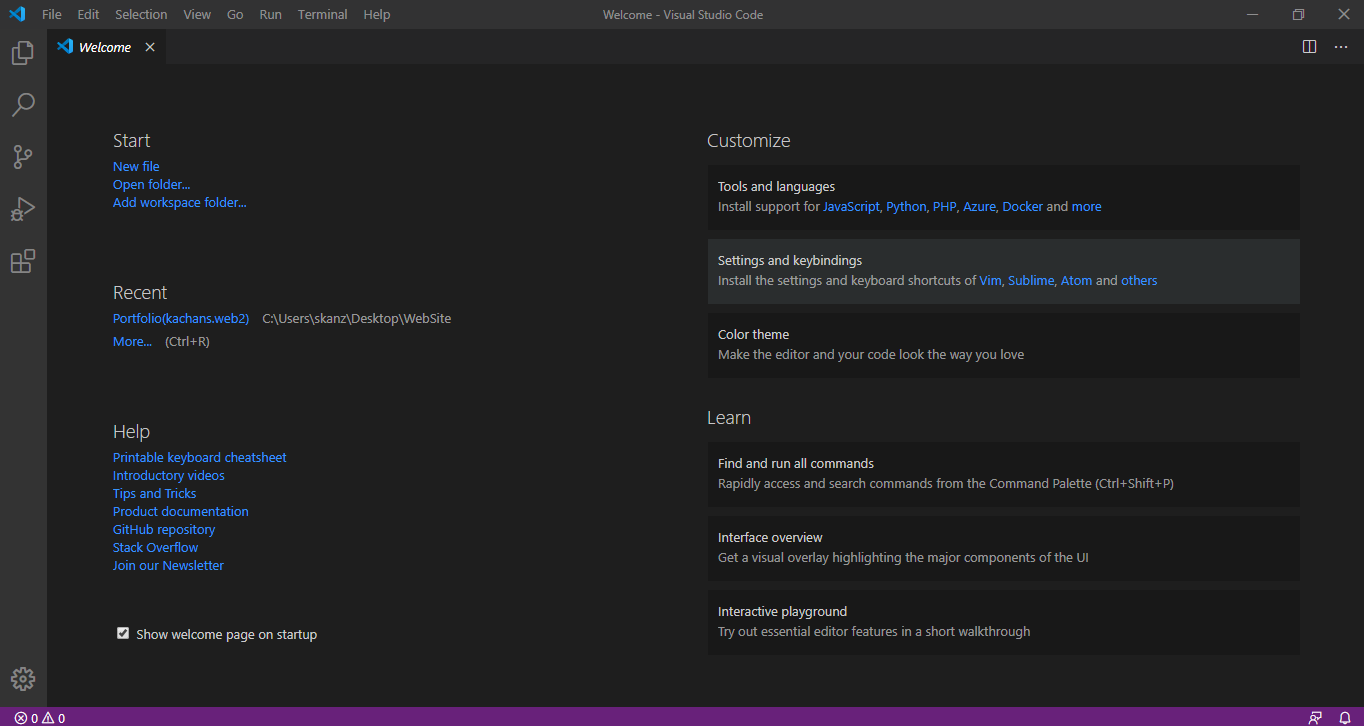Click Join our Newsletter link
Viewport: 1364px width, 726px height.
[168, 565]
